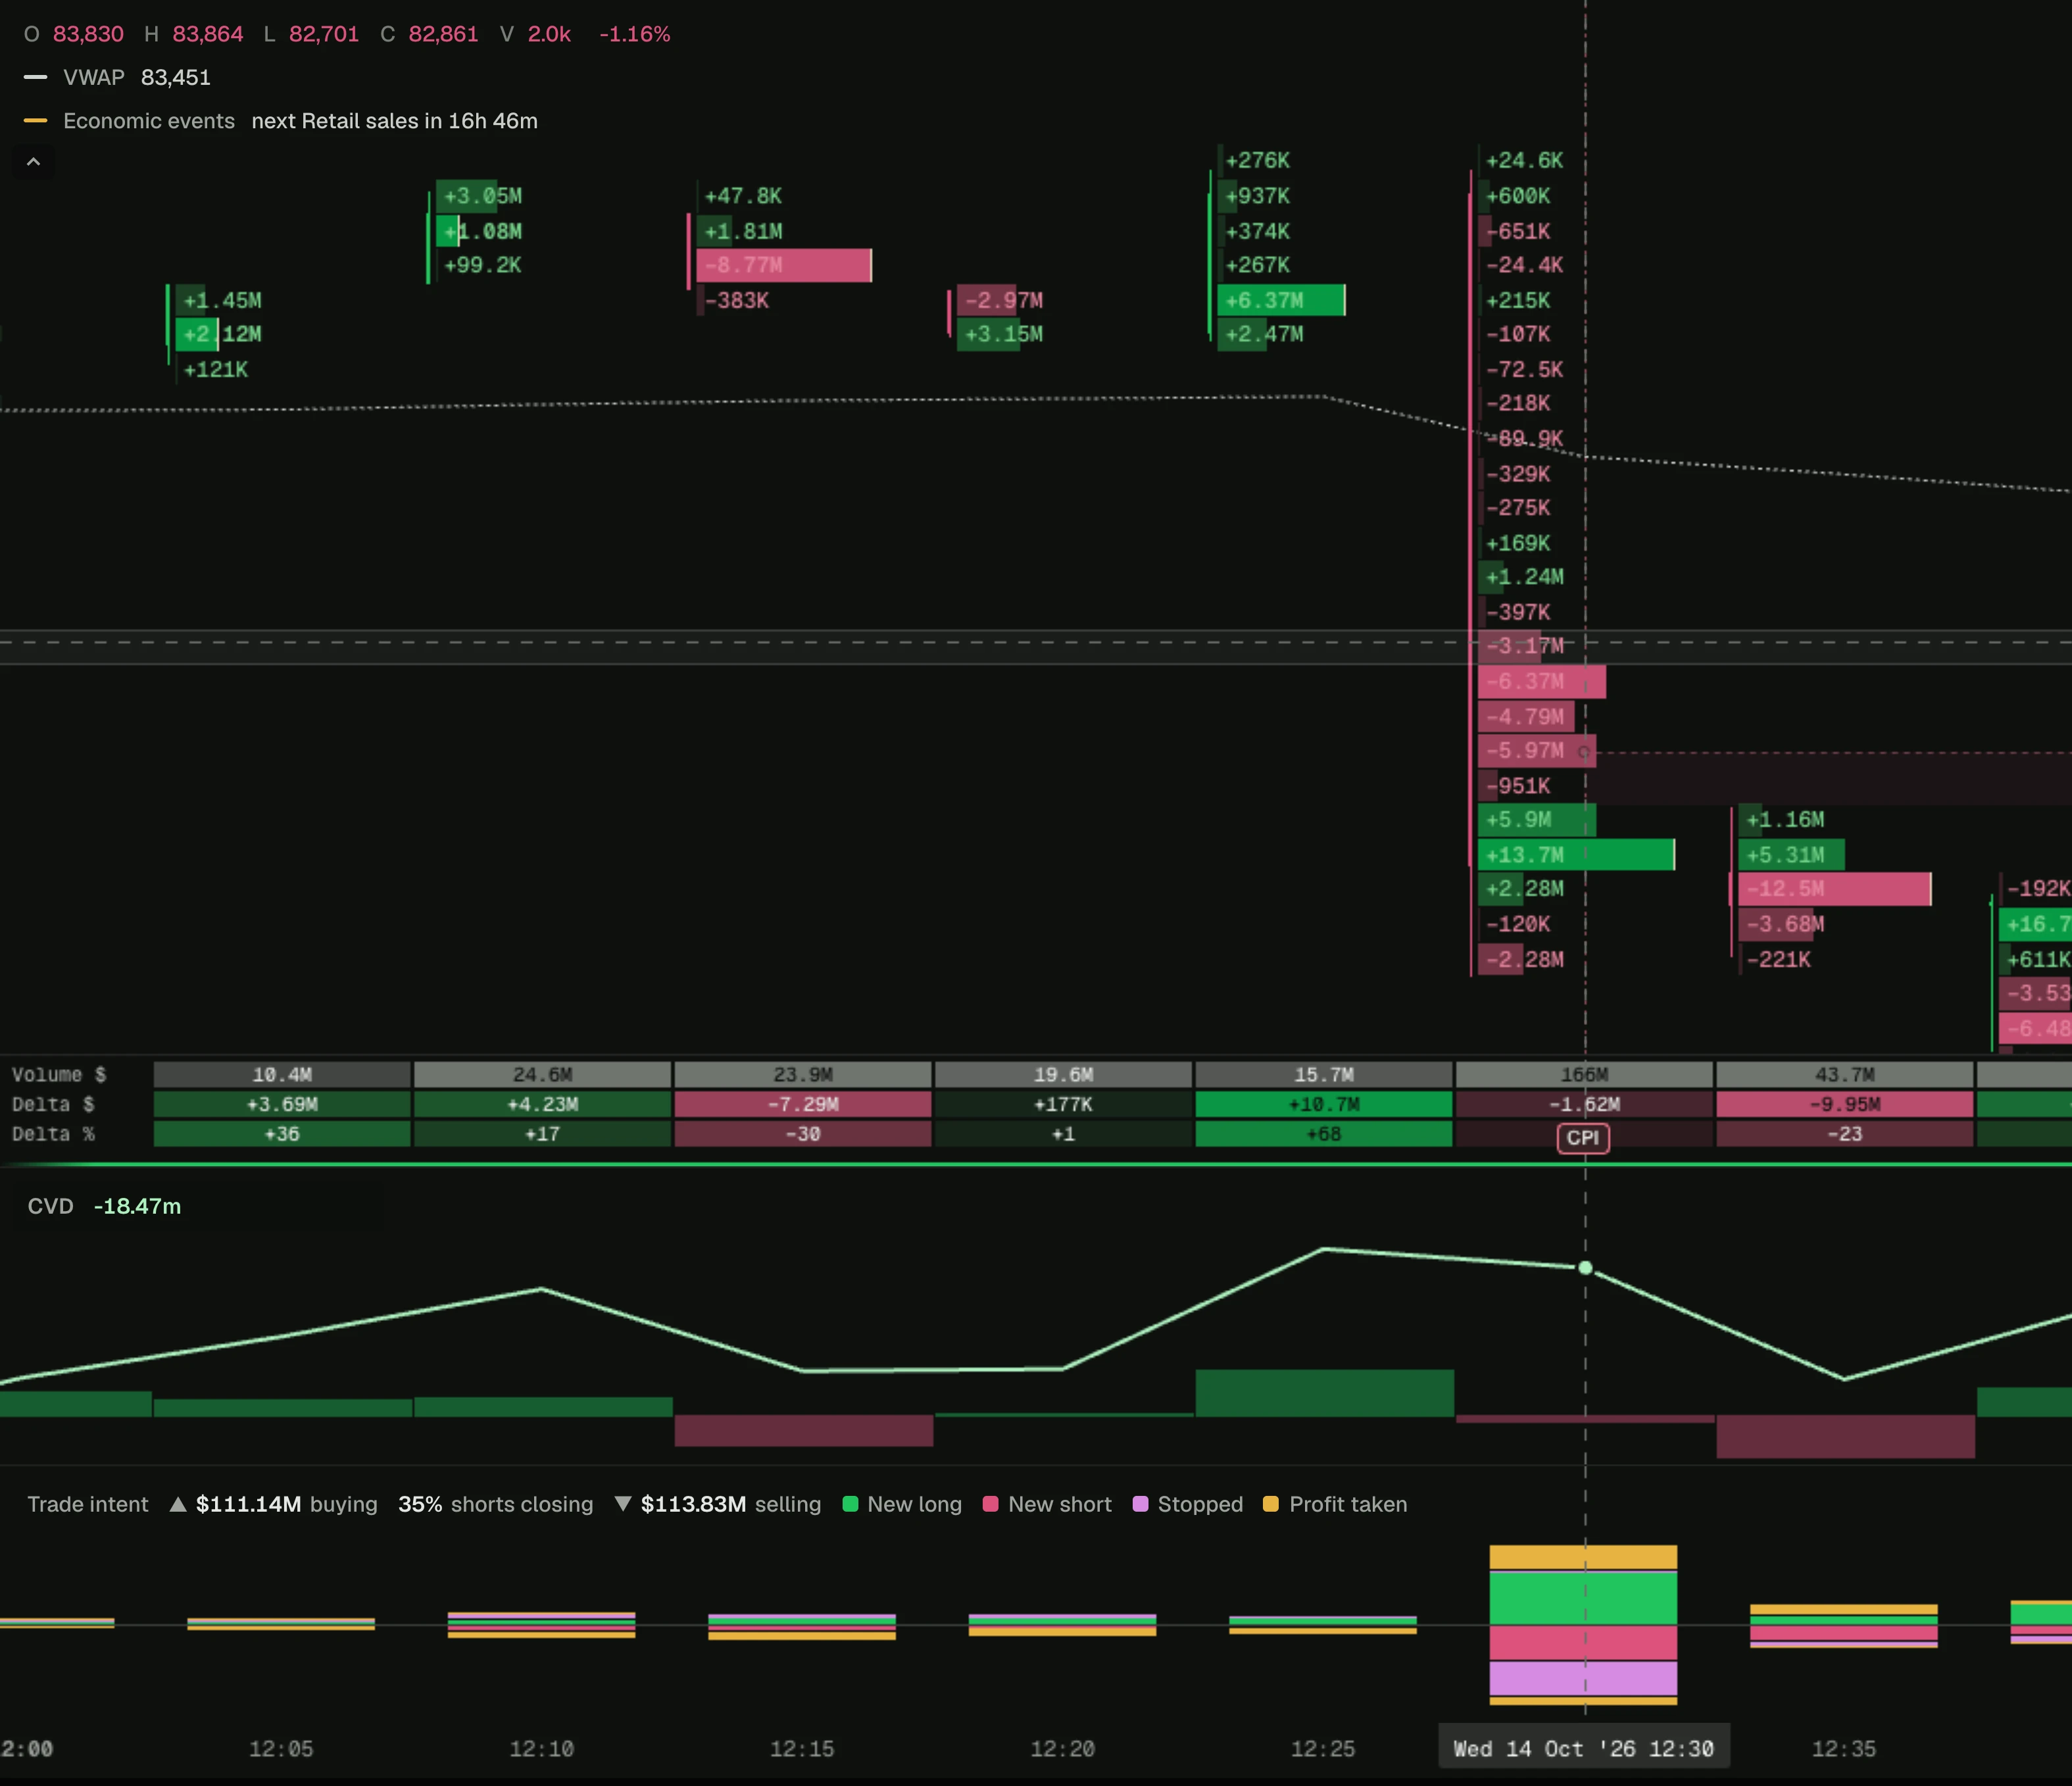Click the 12:30 green New long bar
Screen dimensions: 2072x1786
point(1583,1598)
